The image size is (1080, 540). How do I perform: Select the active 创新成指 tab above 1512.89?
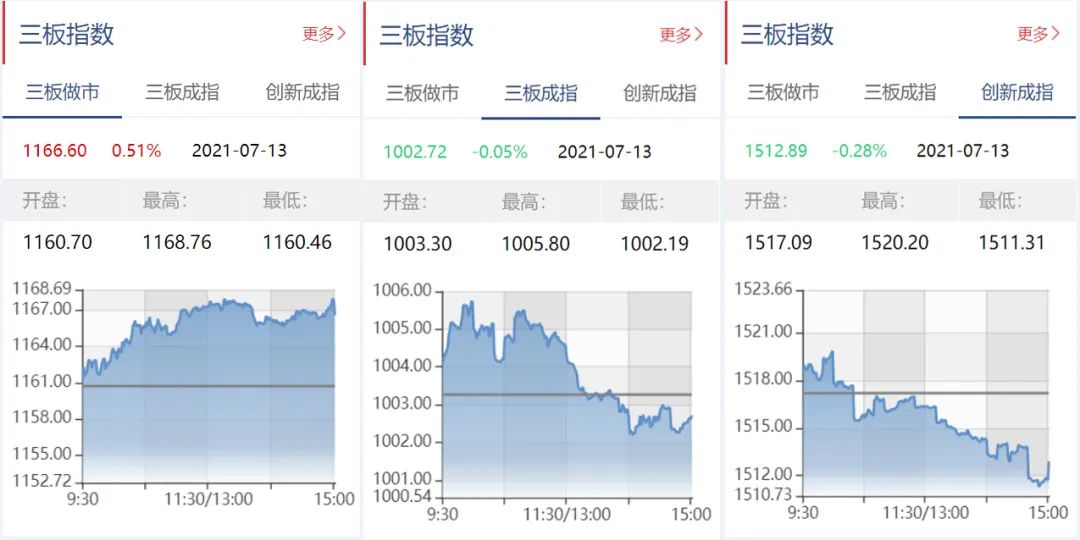tap(1017, 92)
